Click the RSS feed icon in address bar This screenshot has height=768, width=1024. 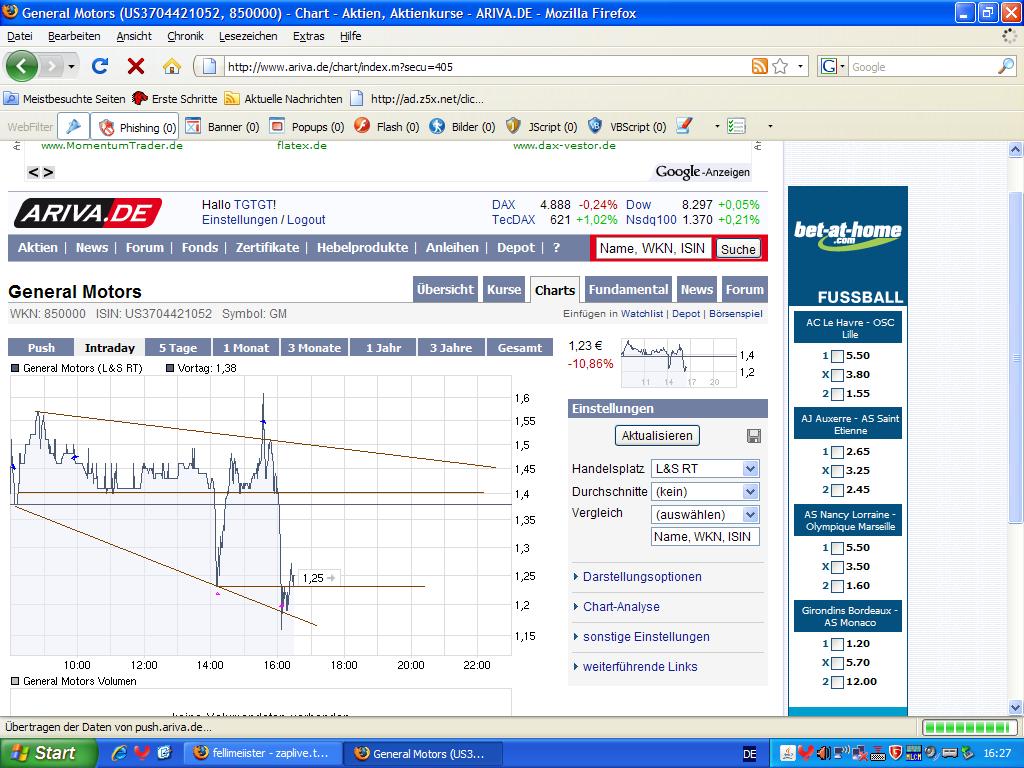point(760,66)
